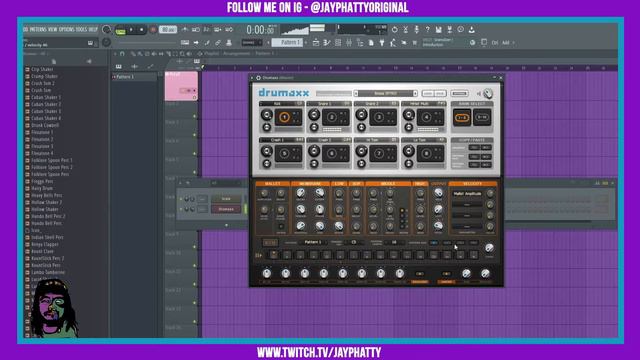The height and width of the screenshot is (360, 640).
Task: Click Kick pad large level knob
Action: 267,115
